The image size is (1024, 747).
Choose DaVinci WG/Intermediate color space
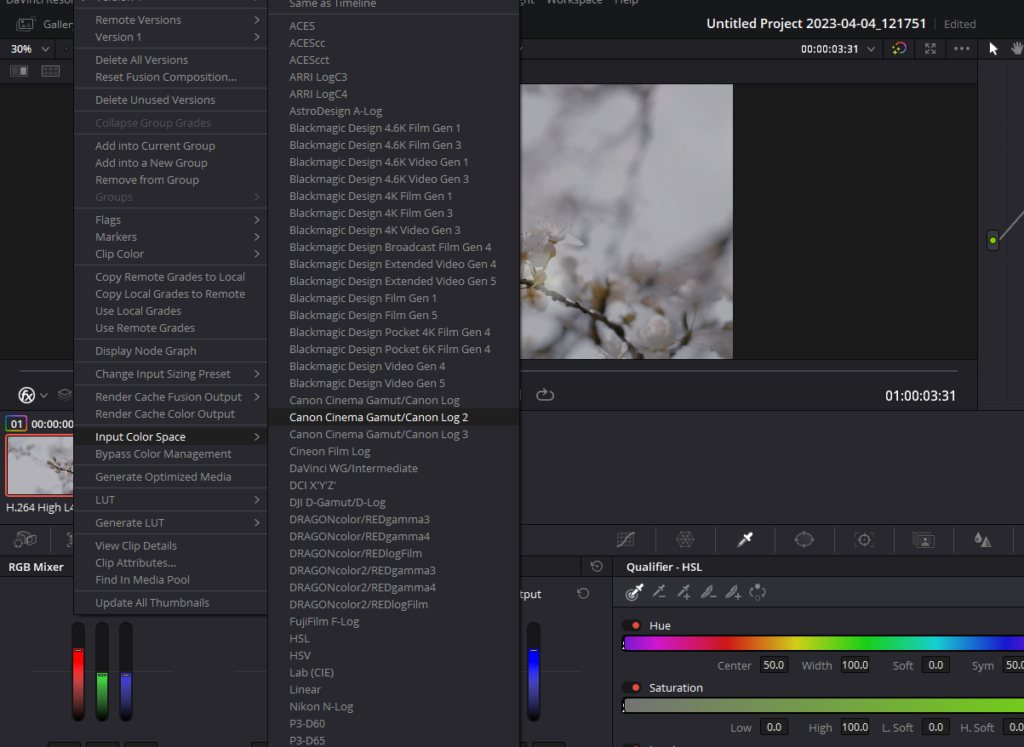pos(394,468)
